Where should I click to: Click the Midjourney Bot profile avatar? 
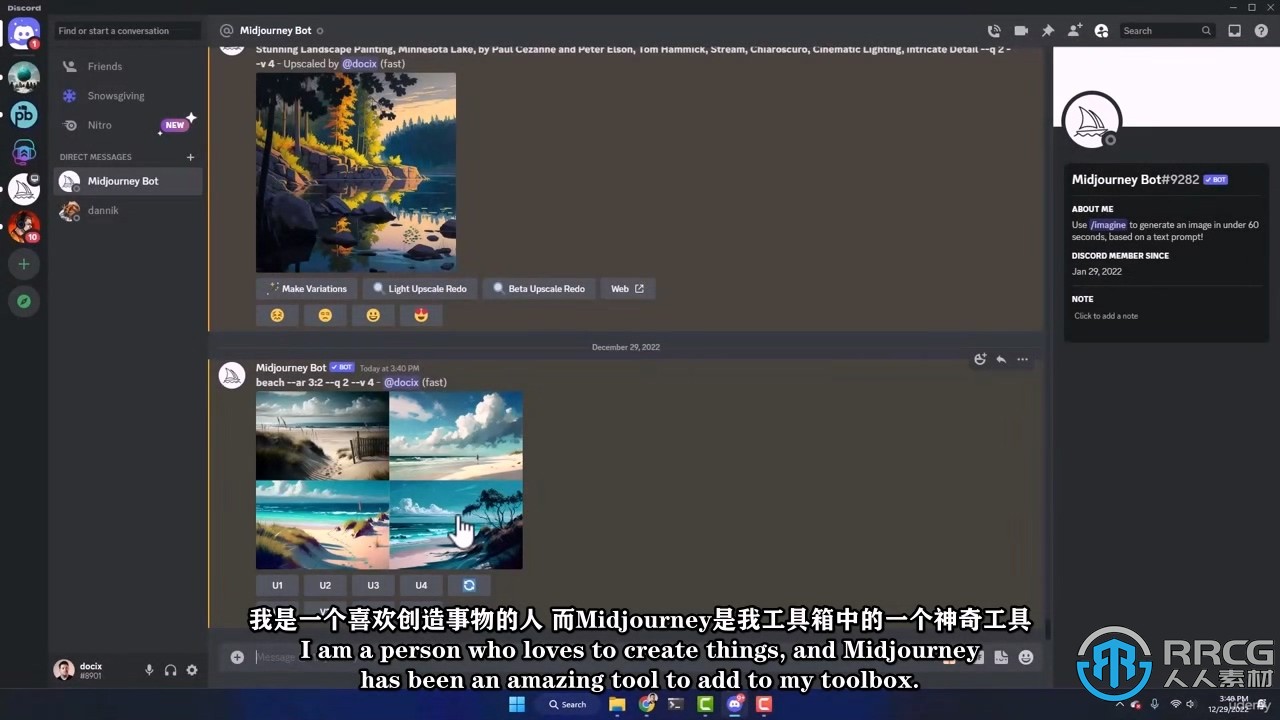click(1092, 121)
